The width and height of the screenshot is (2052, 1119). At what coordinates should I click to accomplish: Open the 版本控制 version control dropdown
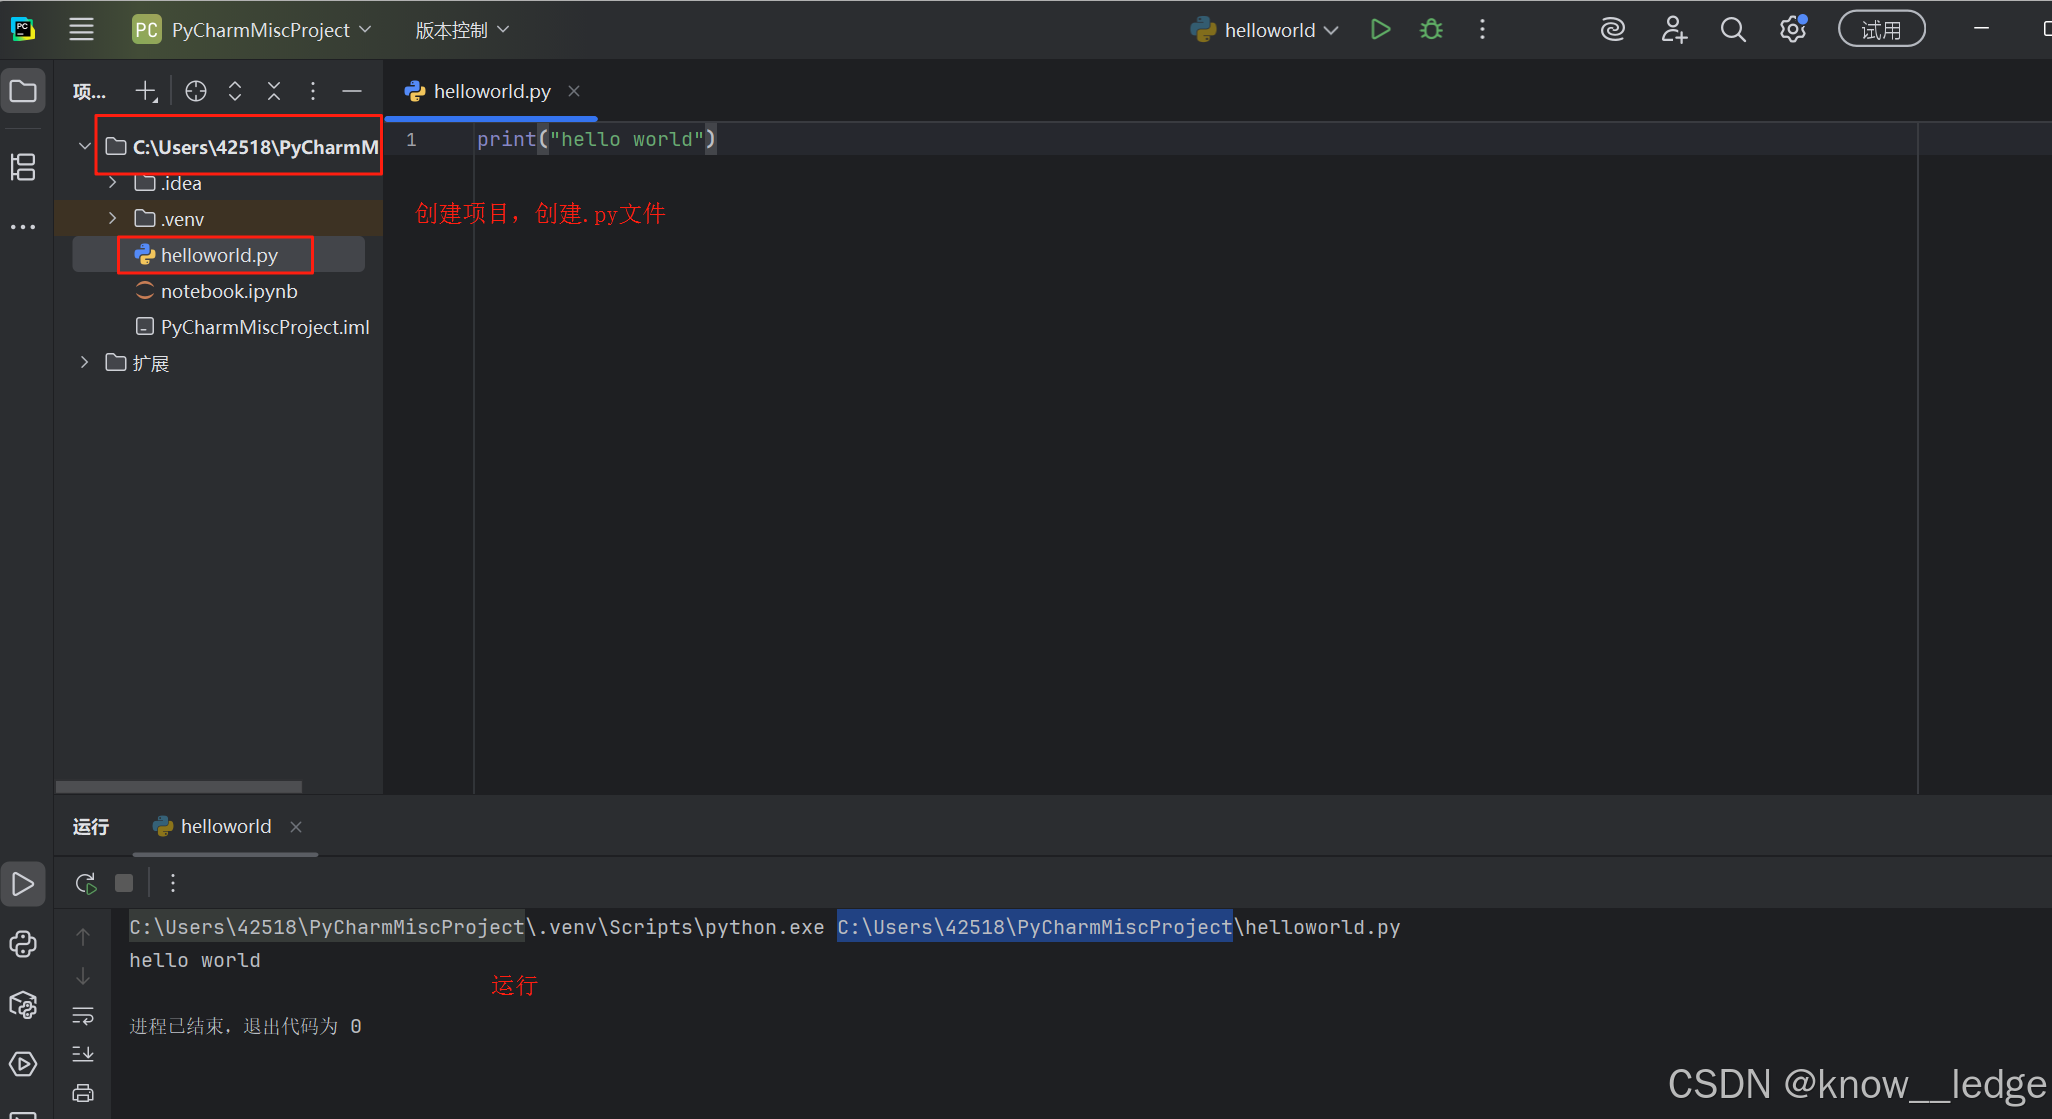click(462, 30)
